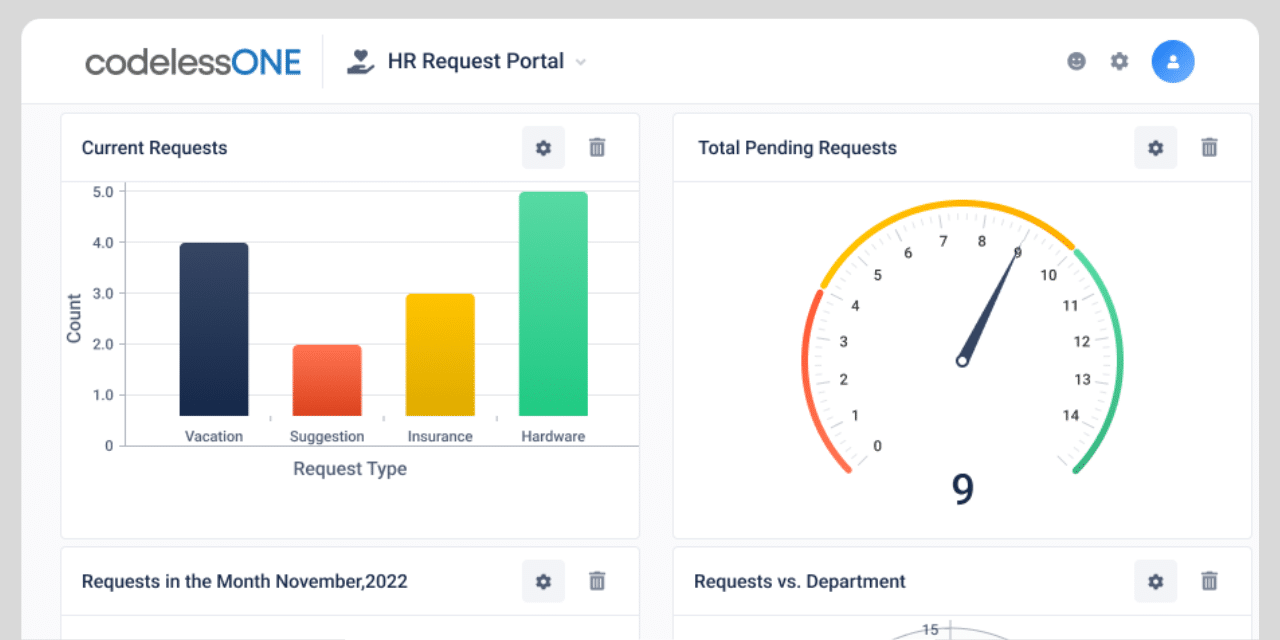Click Requests in the Month November,2022 heading

tap(244, 581)
